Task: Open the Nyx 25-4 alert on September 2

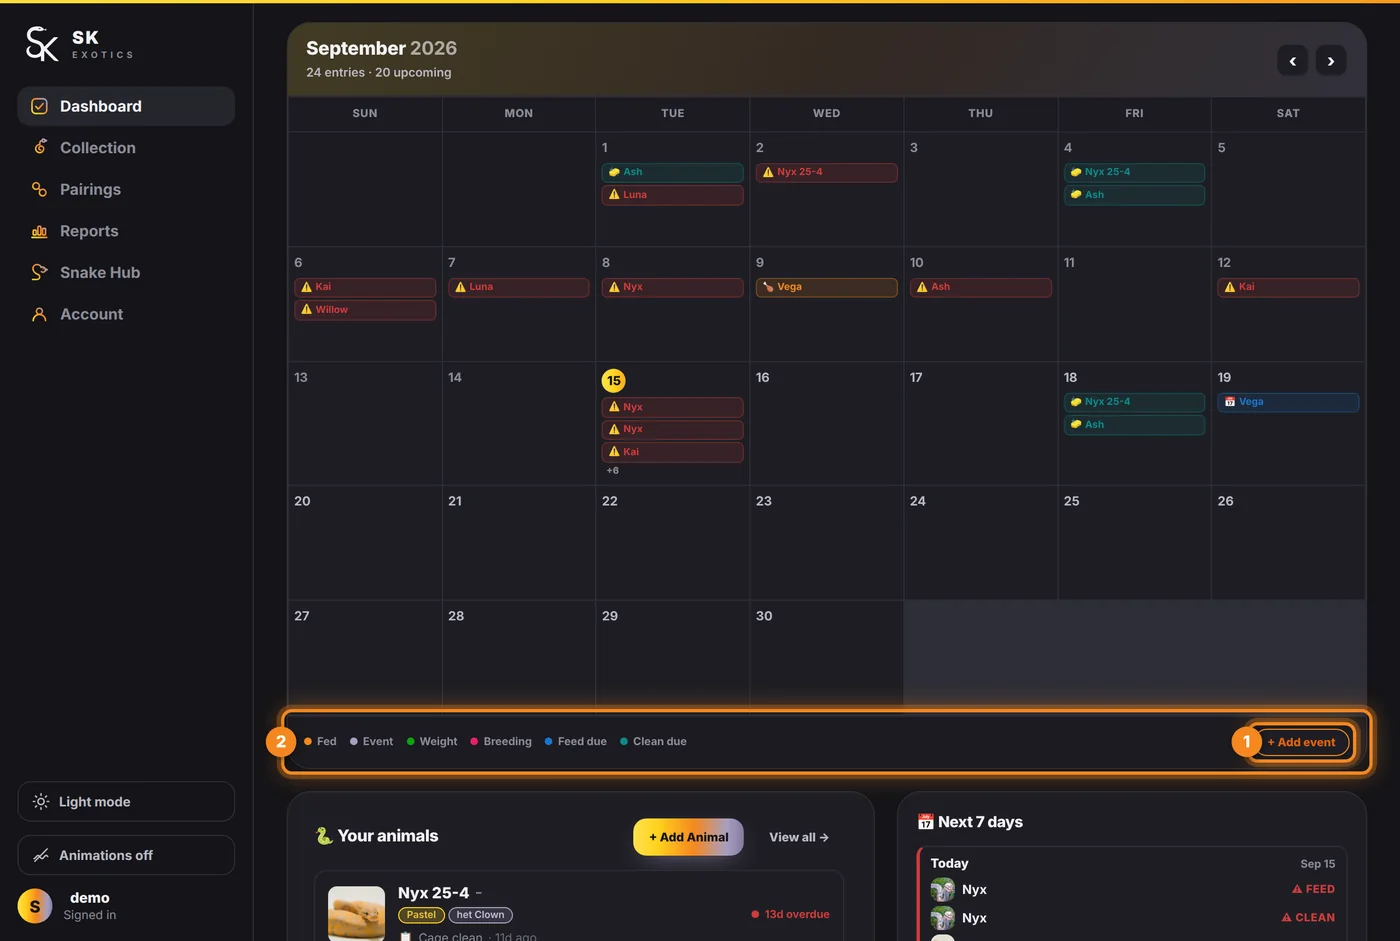Action: pyautogui.click(x=826, y=172)
